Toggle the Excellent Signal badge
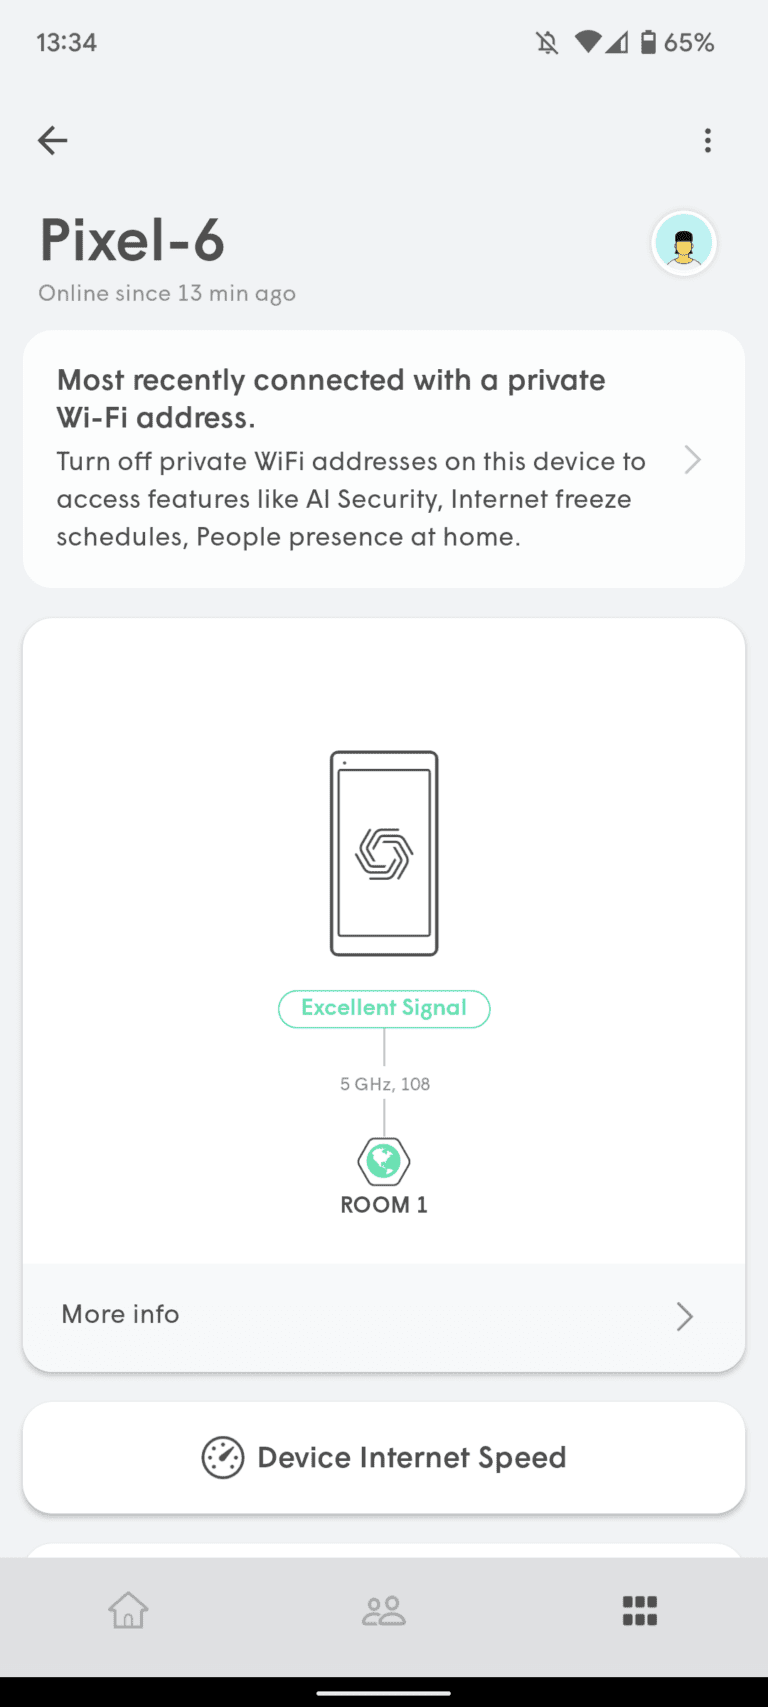The image size is (768, 1707). [x=384, y=1008]
